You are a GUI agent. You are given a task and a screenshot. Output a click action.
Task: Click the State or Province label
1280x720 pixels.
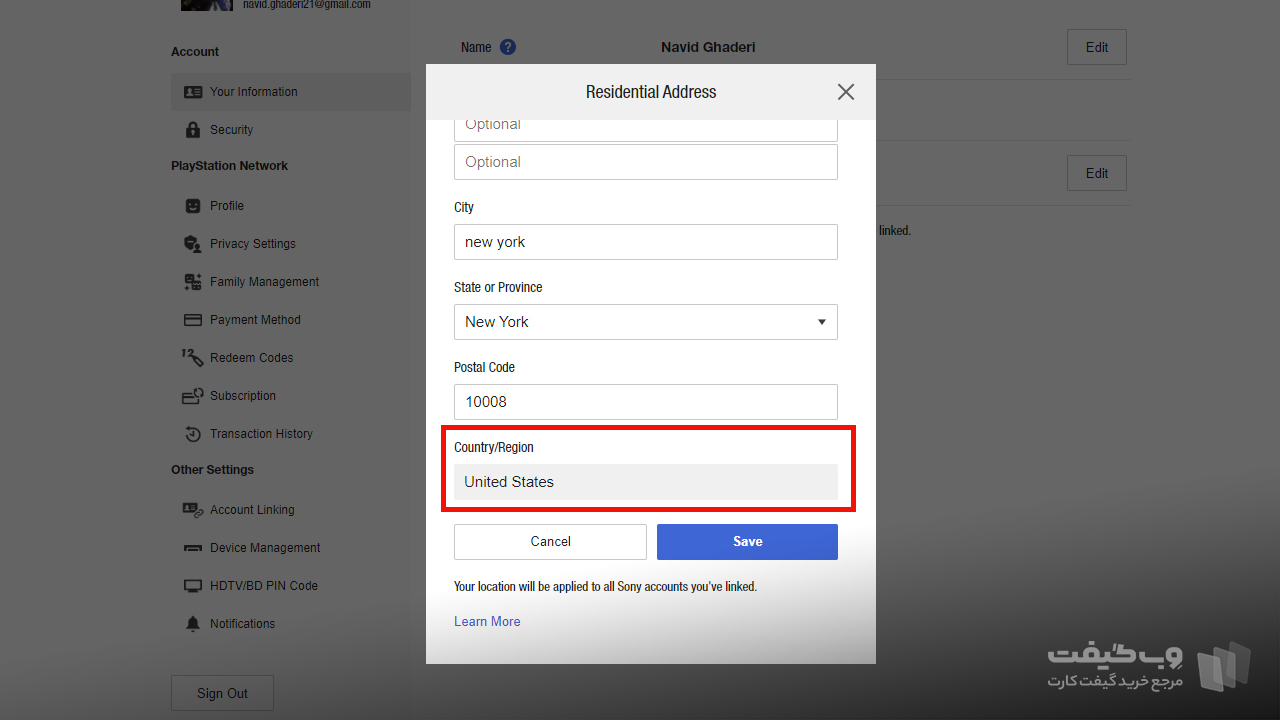[x=498, y=288]
